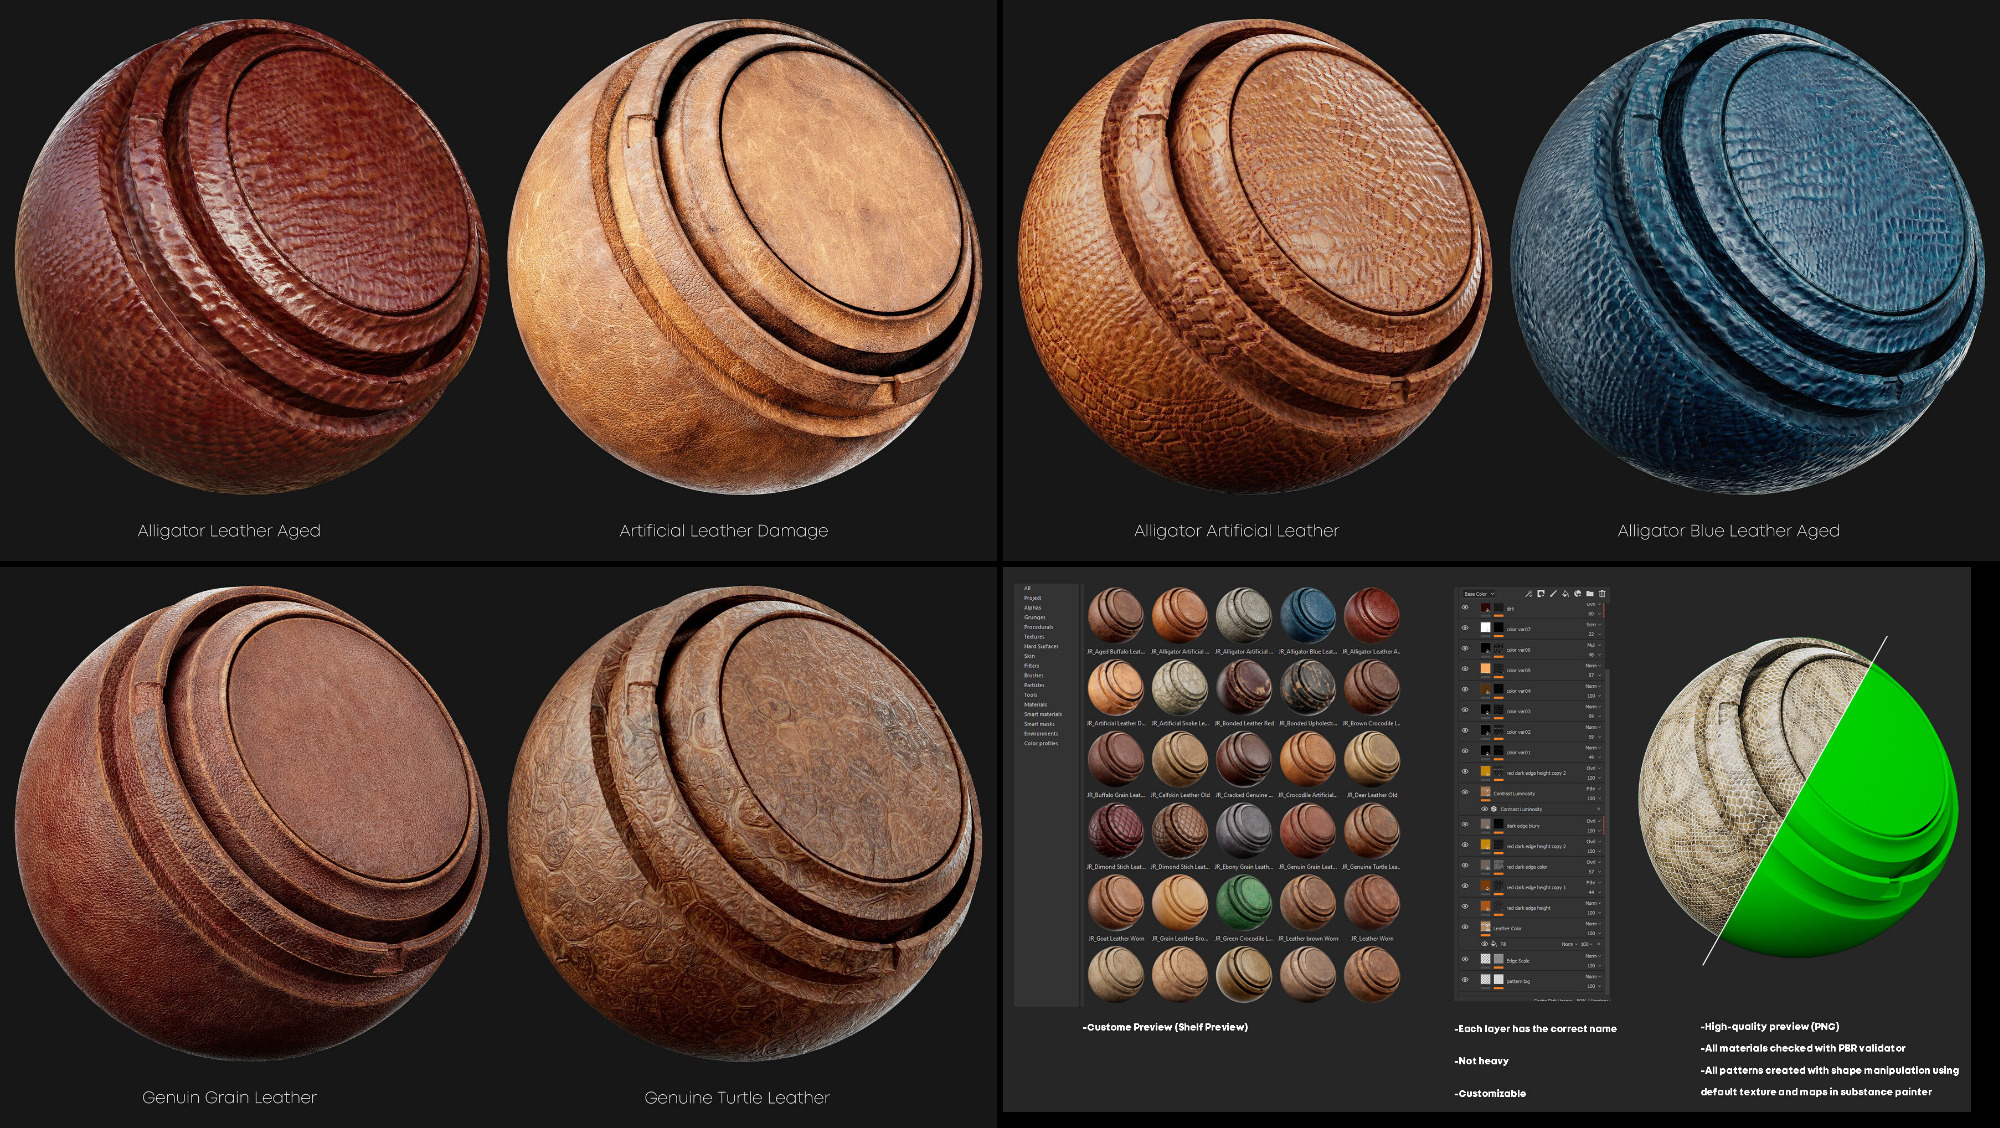Image resolution: width=2000 pixels, height=1128 pixels.
Task: Click the add effect wand icon
Action: coord(1528,594)
